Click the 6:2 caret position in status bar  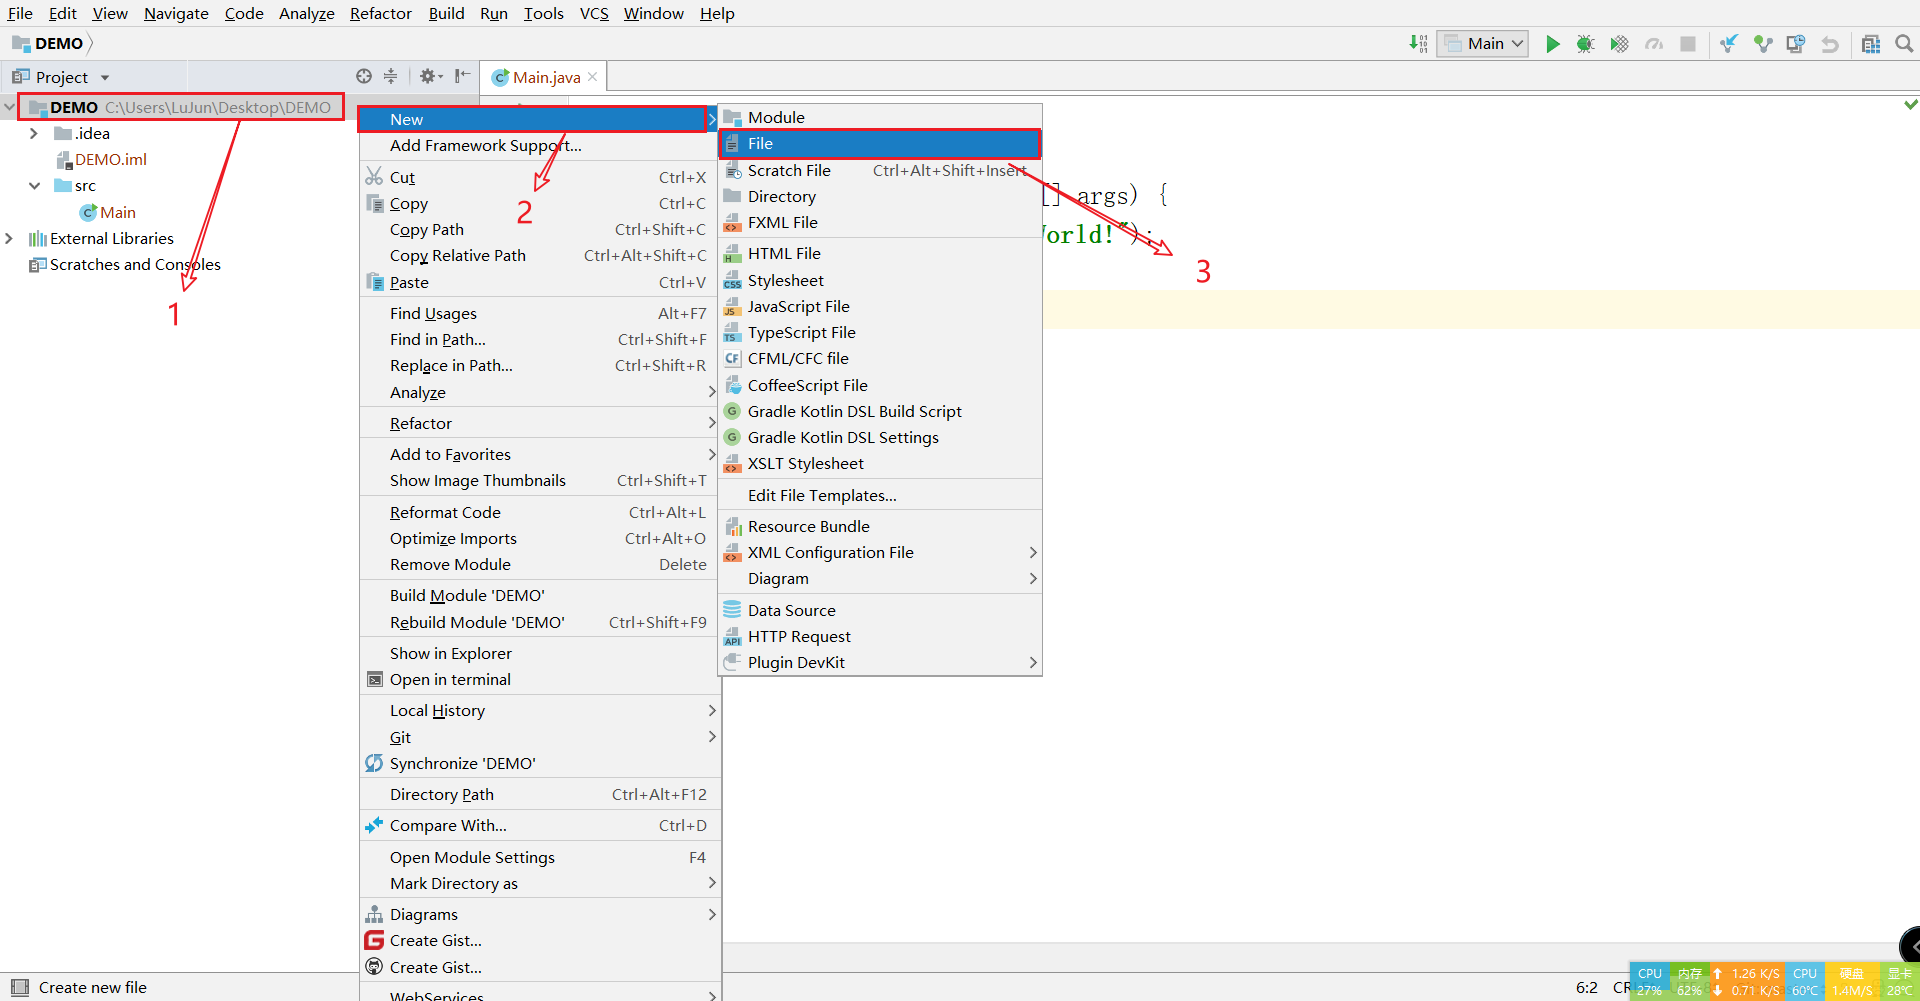coord(1587,987)
